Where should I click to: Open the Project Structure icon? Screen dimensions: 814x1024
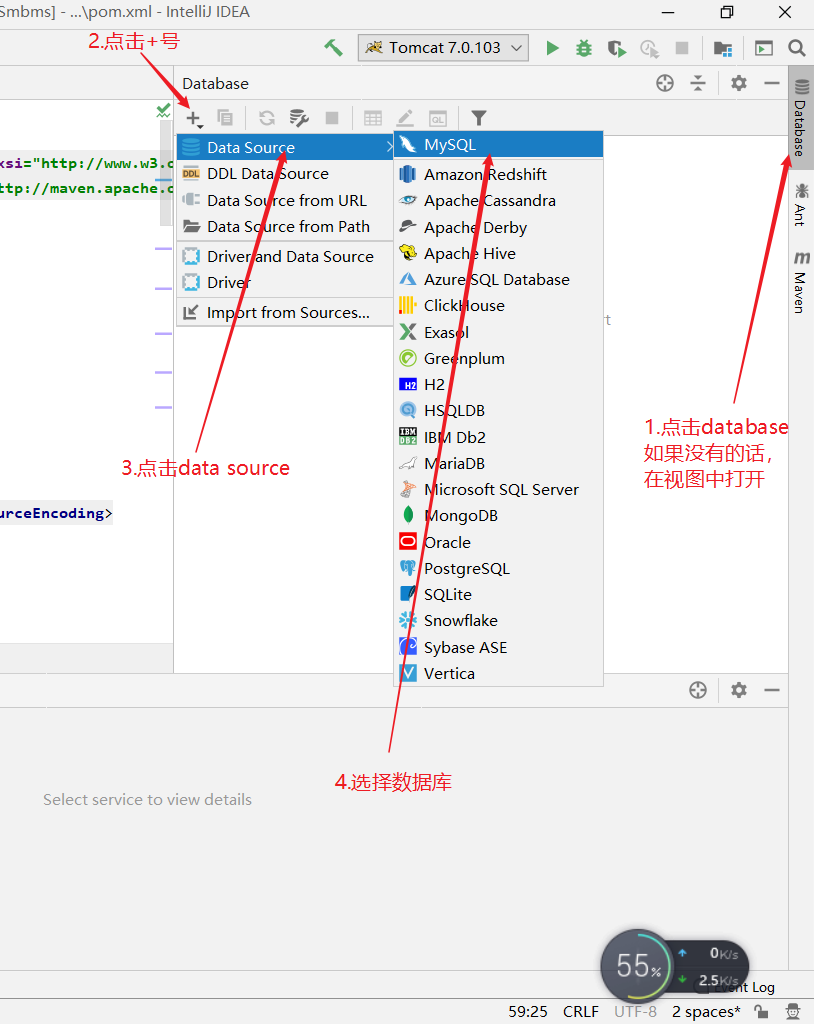(x=723, y=48)
